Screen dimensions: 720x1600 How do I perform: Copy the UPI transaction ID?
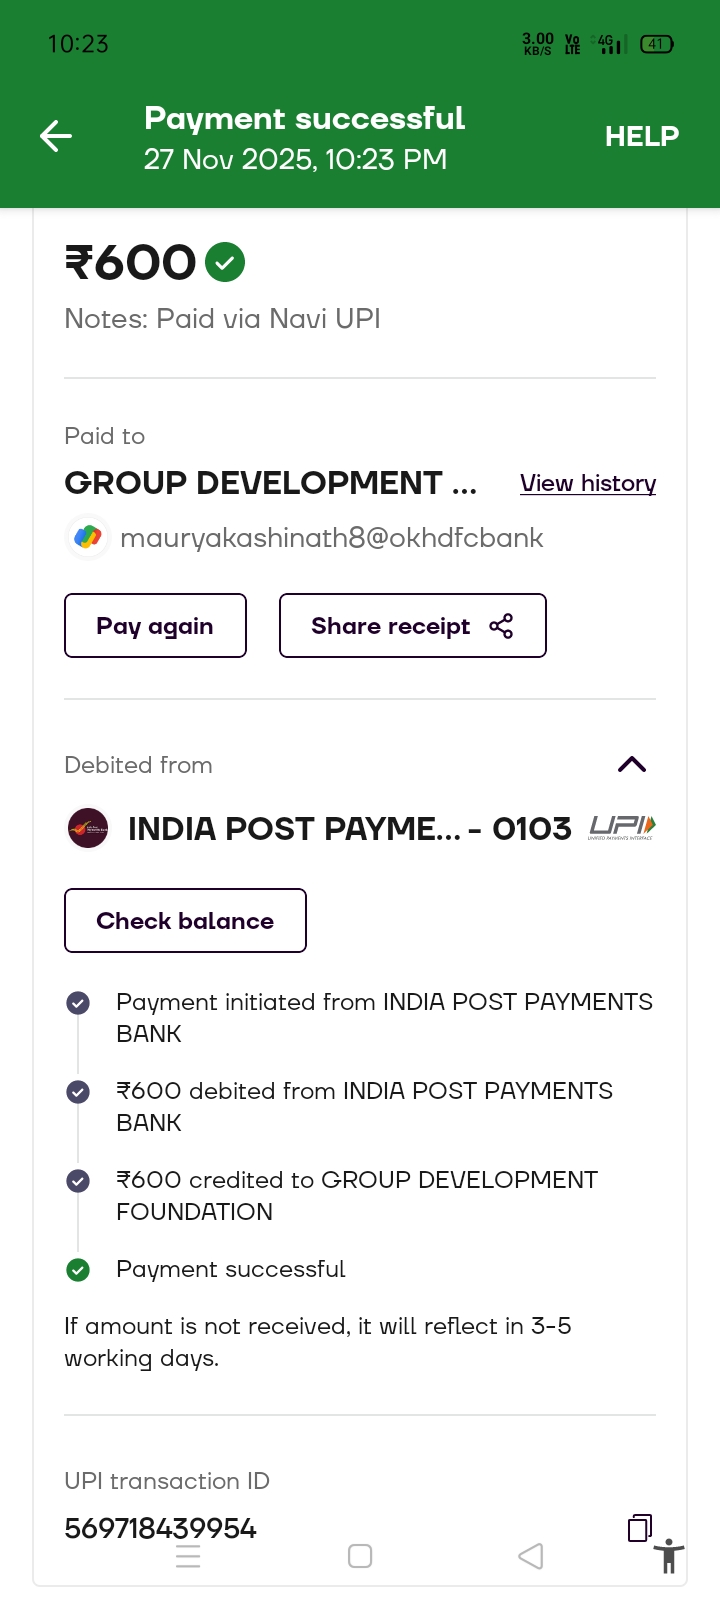[640, 1527]
